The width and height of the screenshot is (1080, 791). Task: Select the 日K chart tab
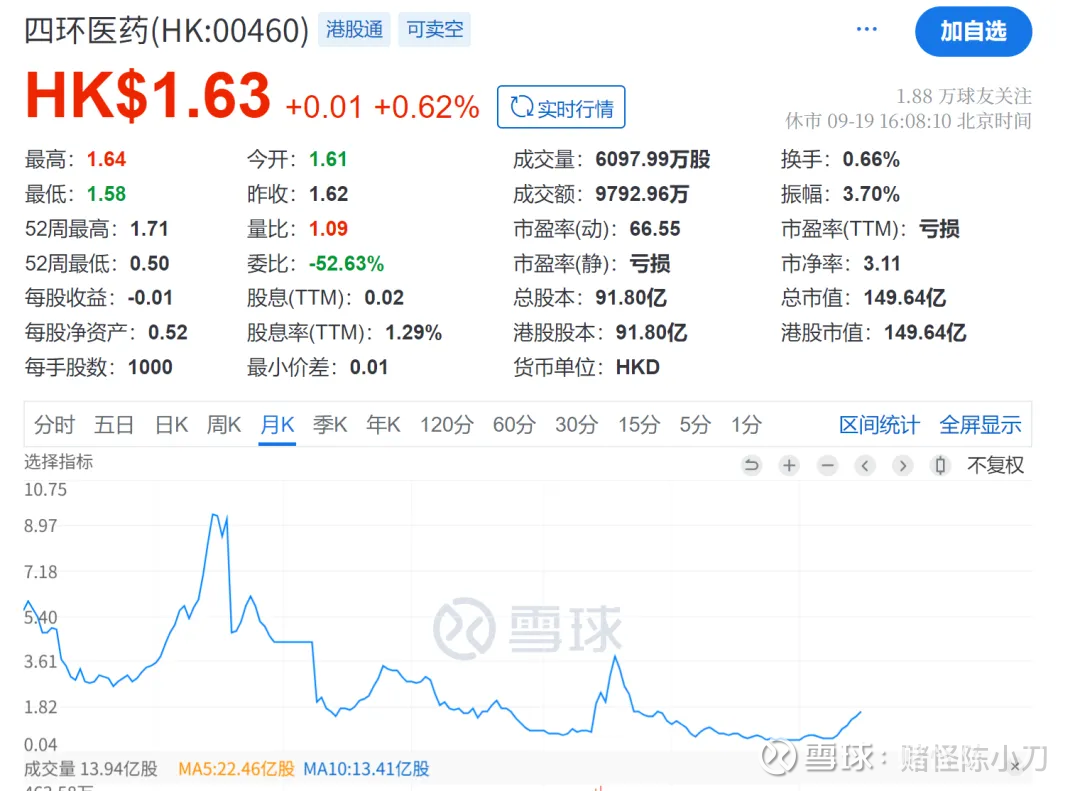[171, 424]
